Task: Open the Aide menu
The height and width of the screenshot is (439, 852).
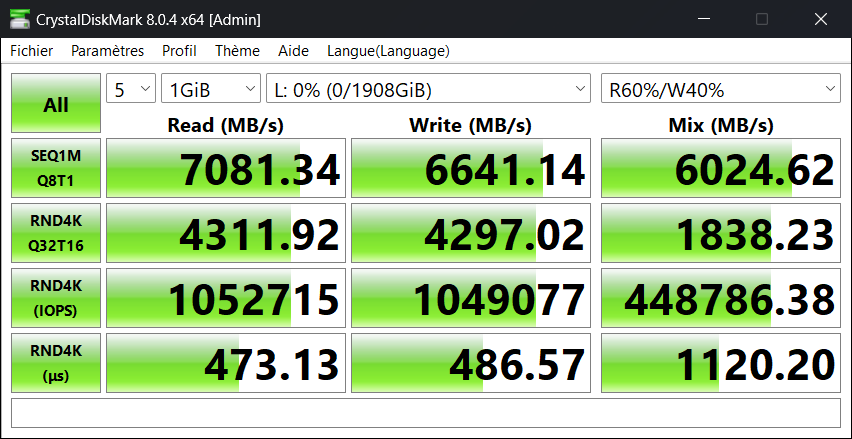Action: [293, 51]
